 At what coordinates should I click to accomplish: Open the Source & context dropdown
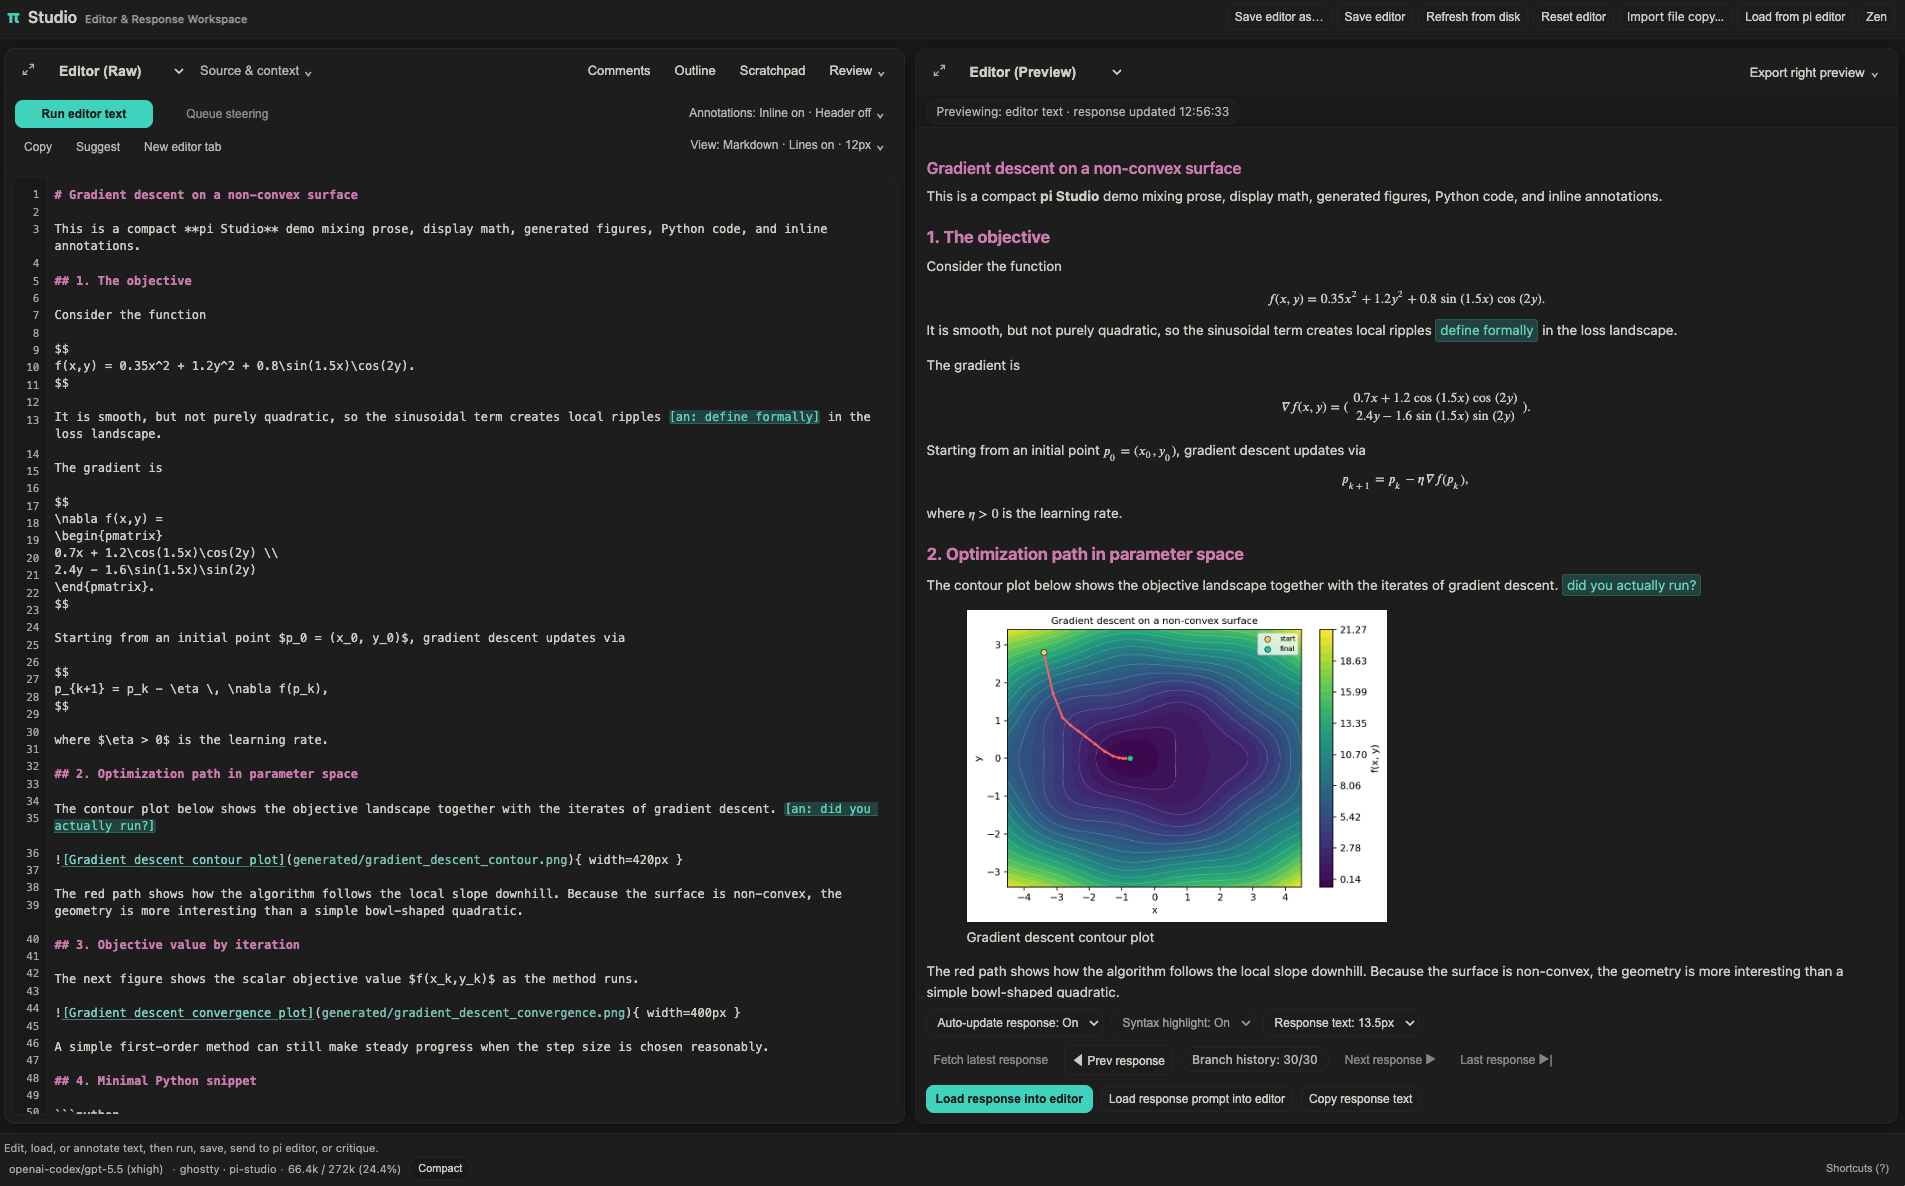[256, 71]
